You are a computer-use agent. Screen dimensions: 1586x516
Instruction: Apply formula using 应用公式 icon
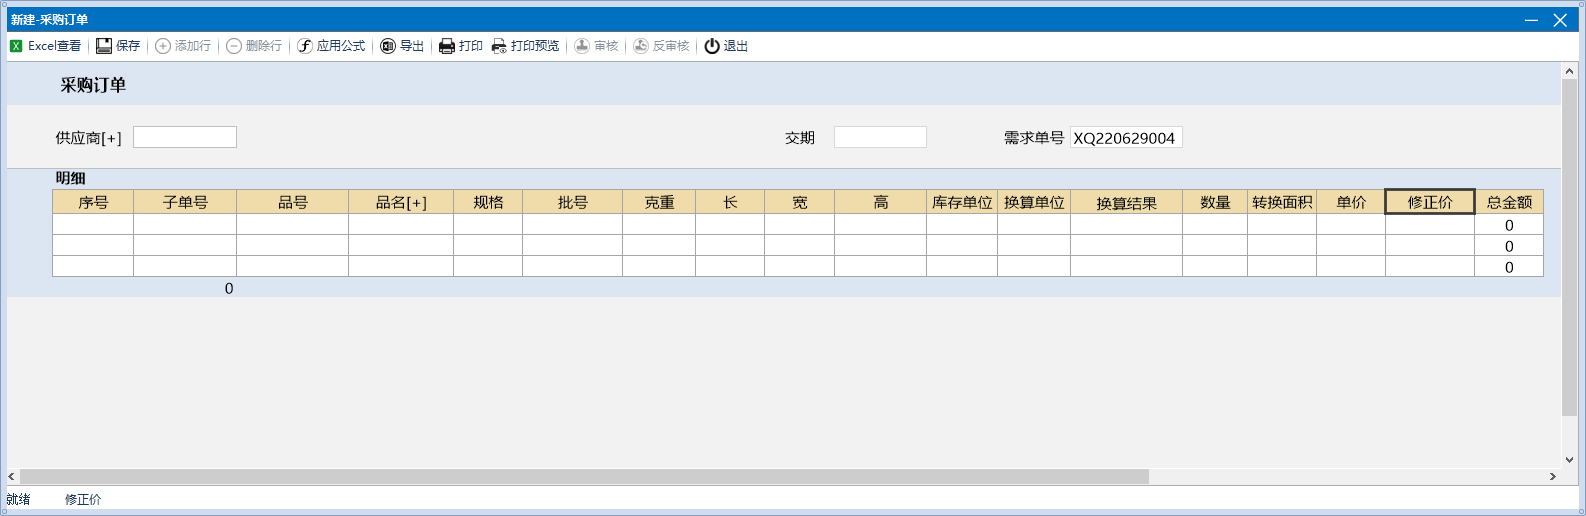tap(305, 46)
